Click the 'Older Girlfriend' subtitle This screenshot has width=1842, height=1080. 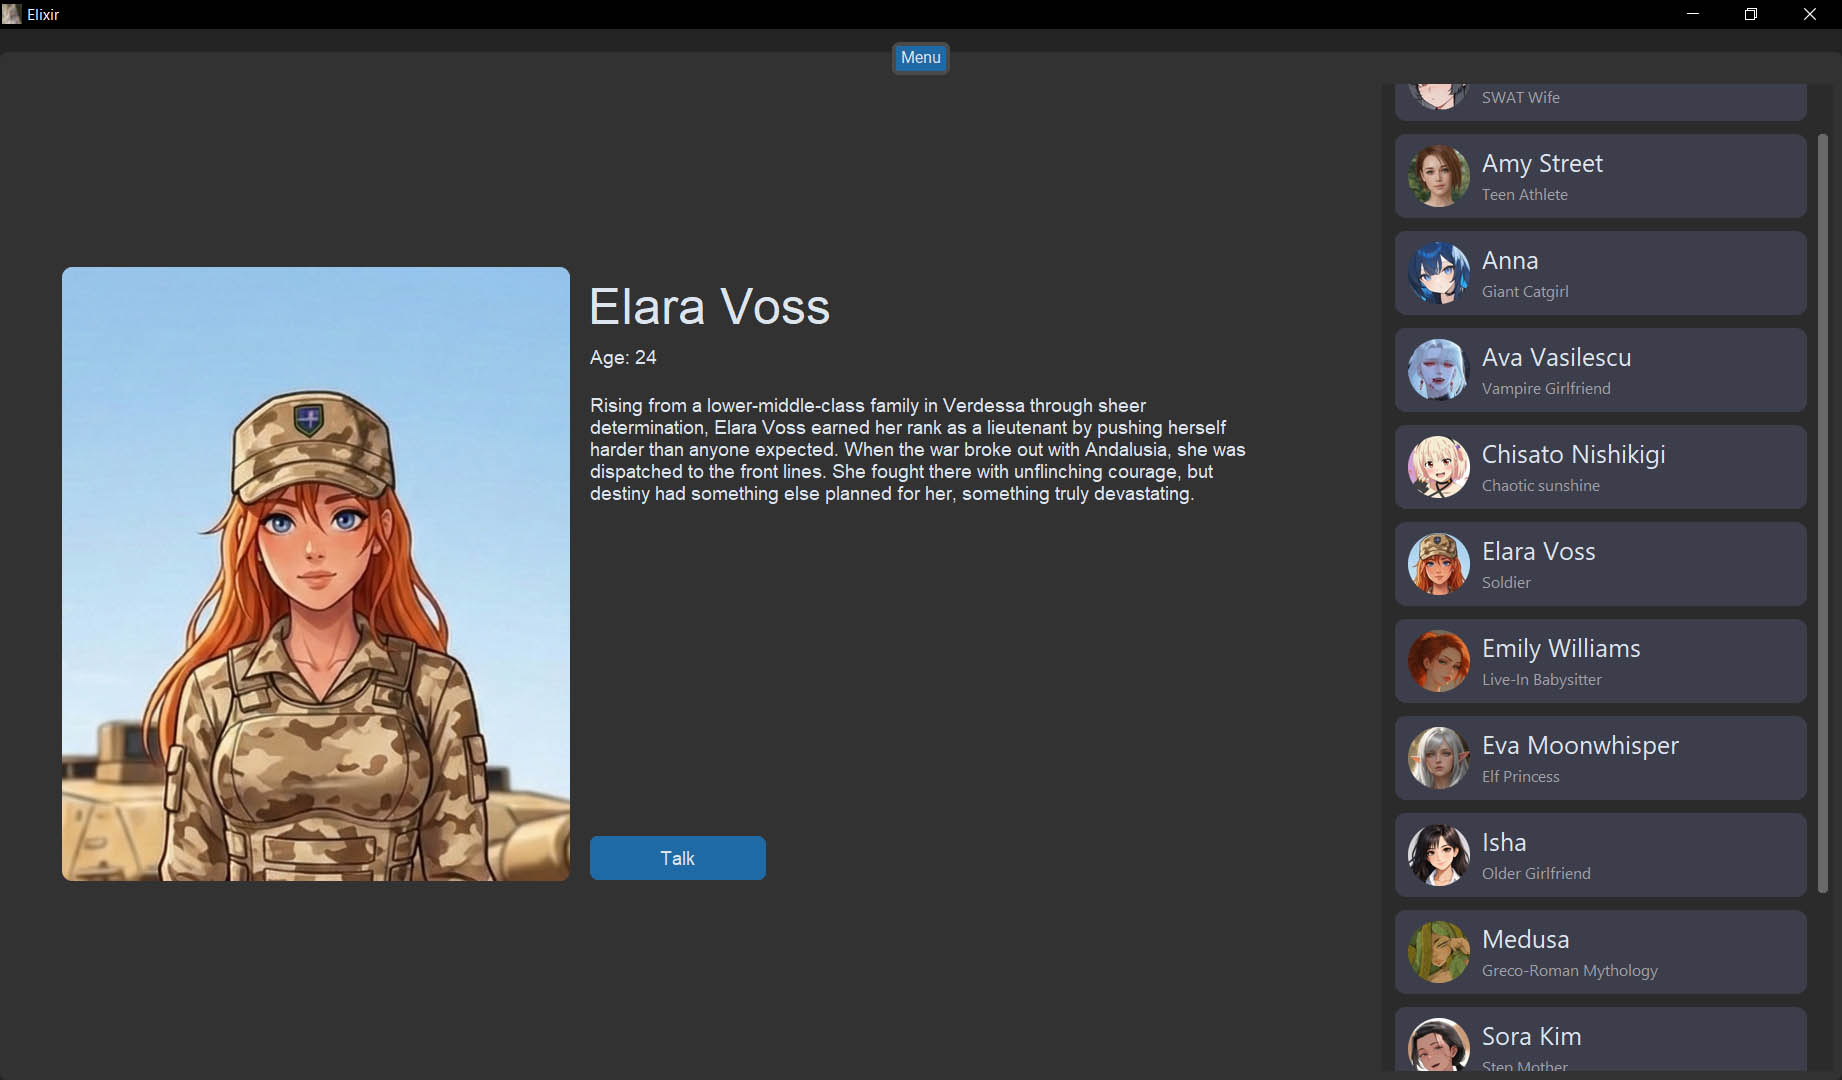click(x=1536, y=874)
